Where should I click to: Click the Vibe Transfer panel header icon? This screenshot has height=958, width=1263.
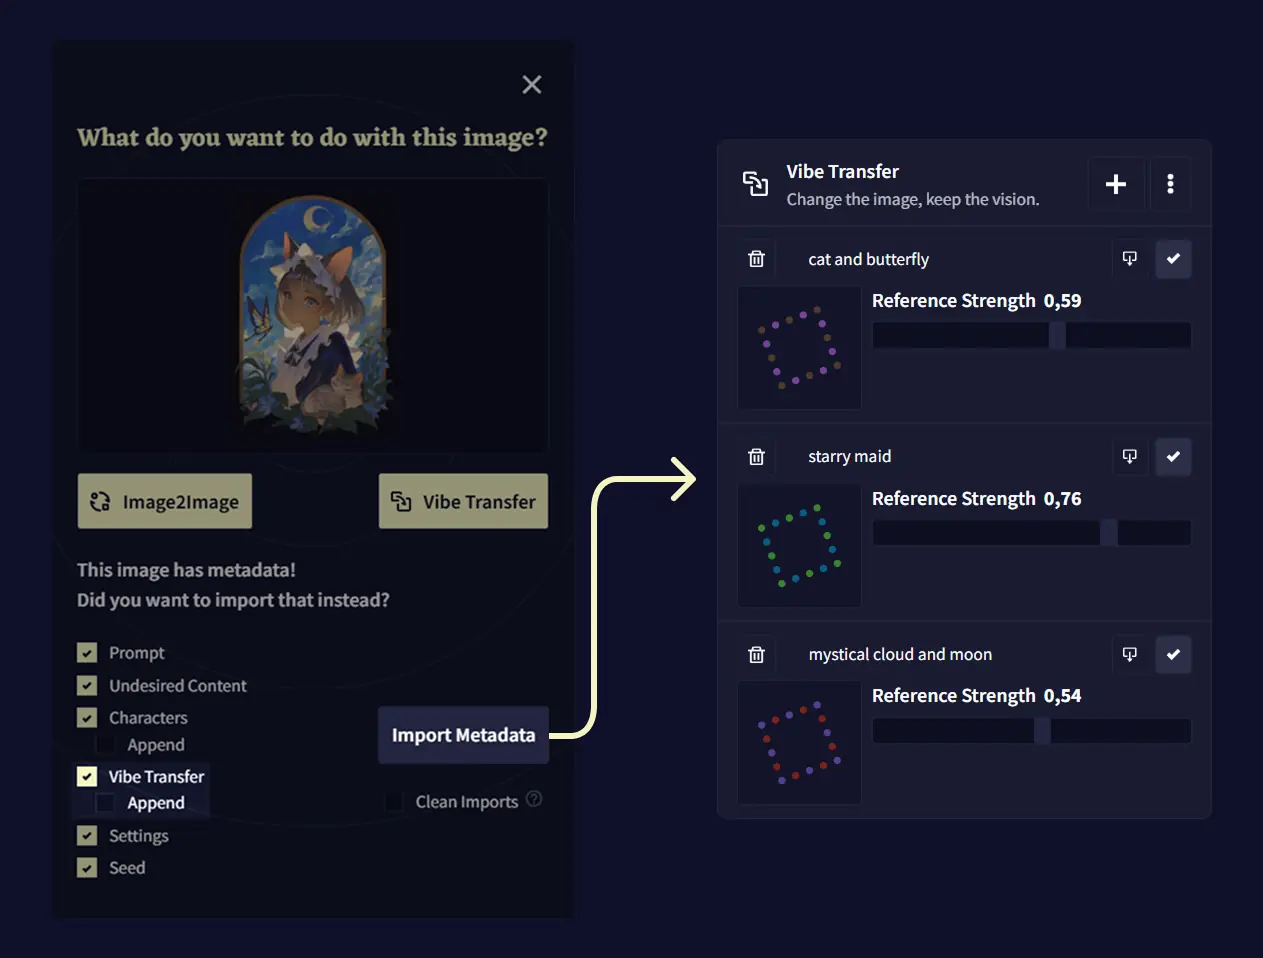click(x=757, y=183)
